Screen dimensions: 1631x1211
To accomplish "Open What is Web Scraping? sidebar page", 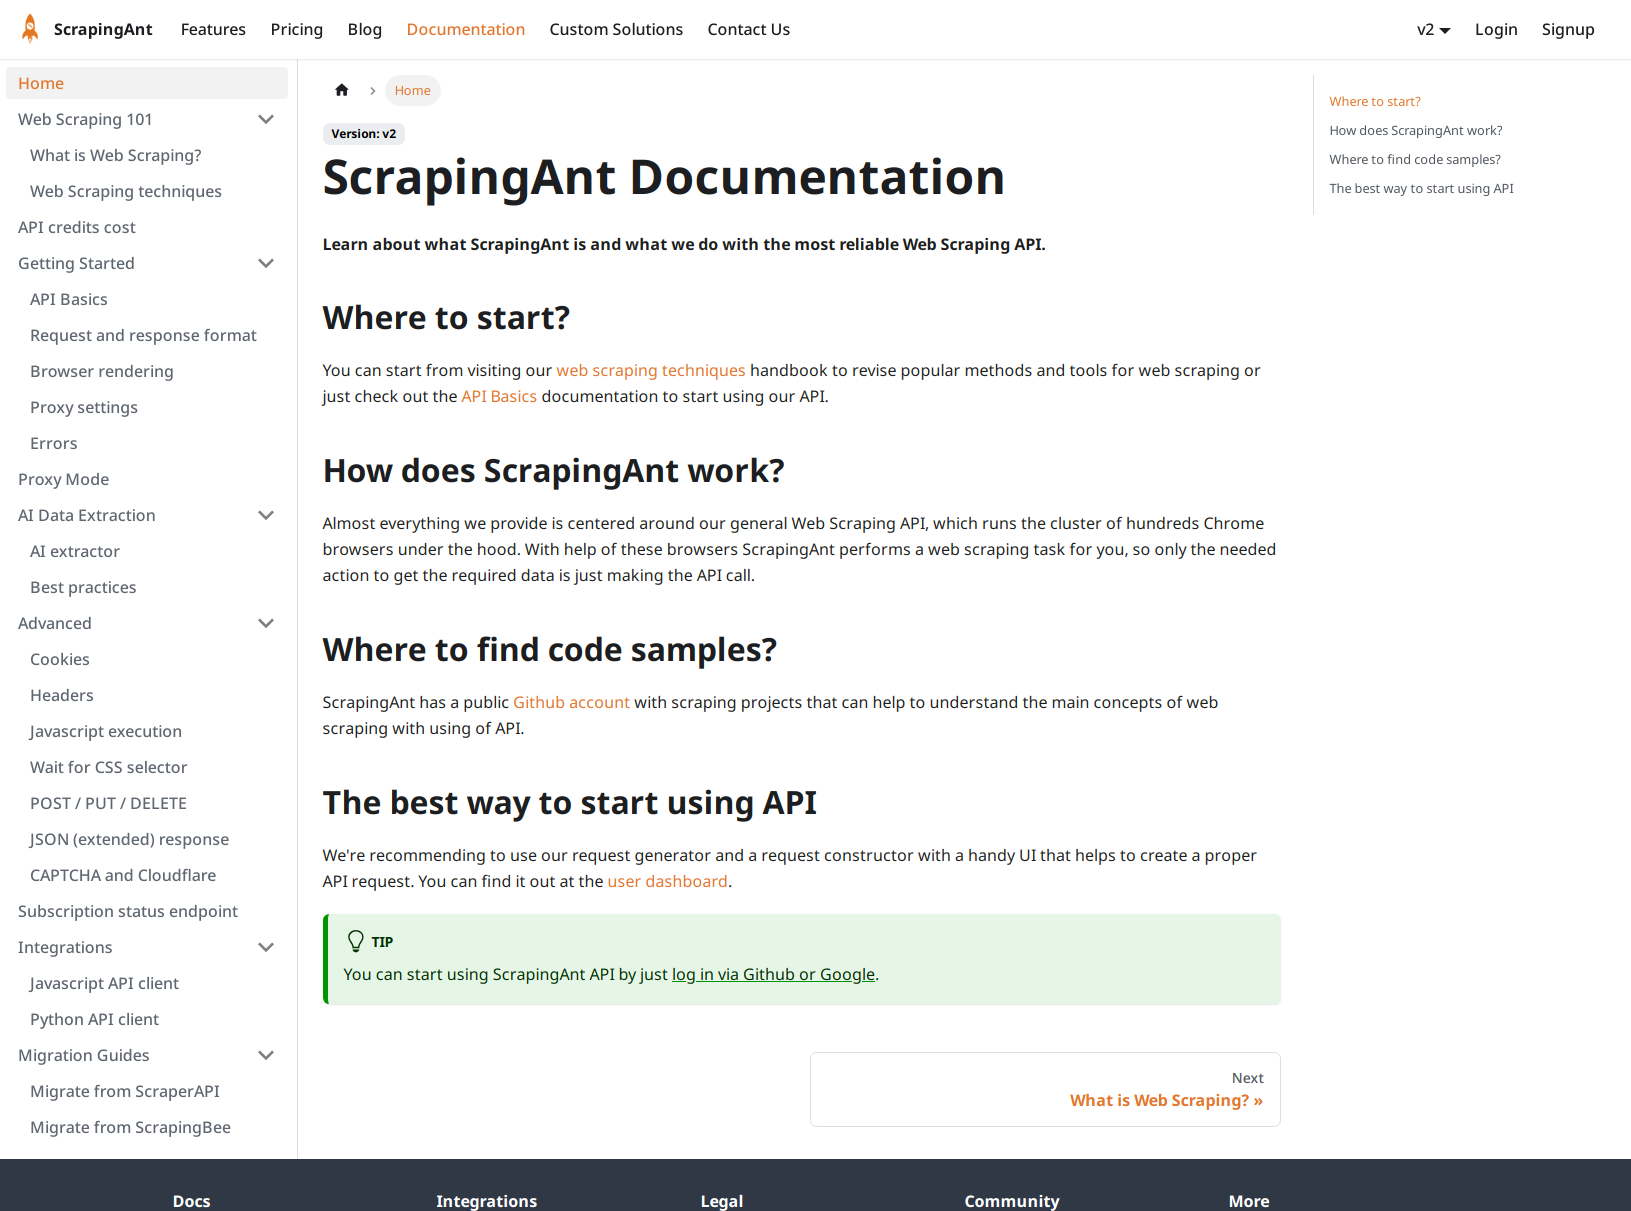I will [x=116, y=155].
